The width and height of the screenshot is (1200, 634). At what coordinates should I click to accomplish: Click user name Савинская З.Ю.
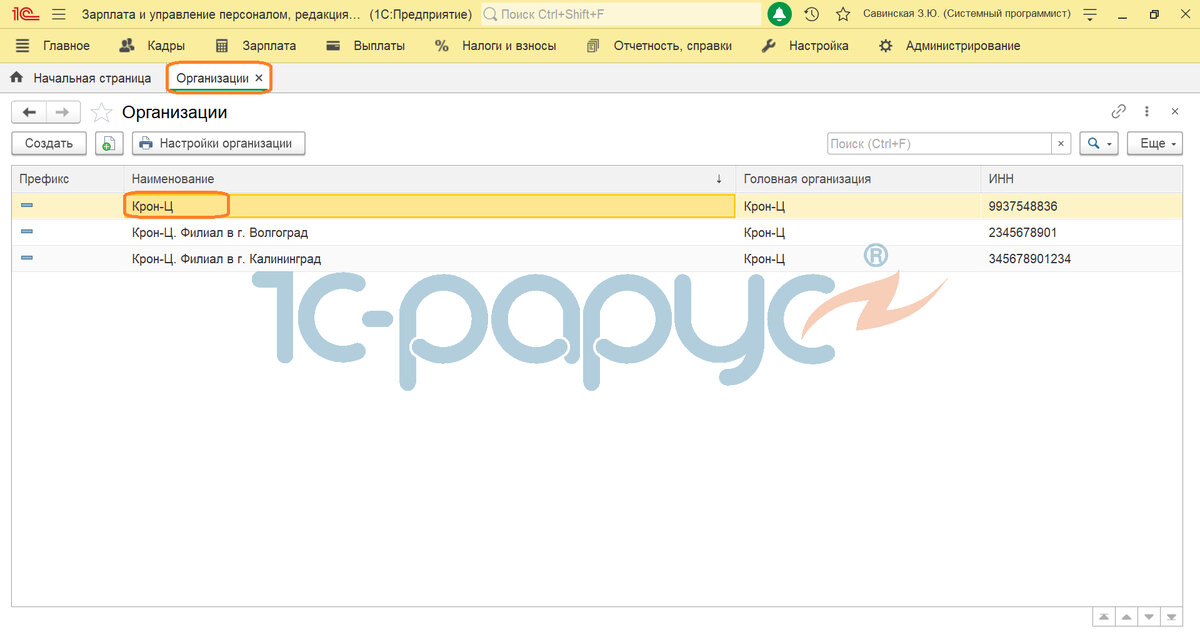966,14
